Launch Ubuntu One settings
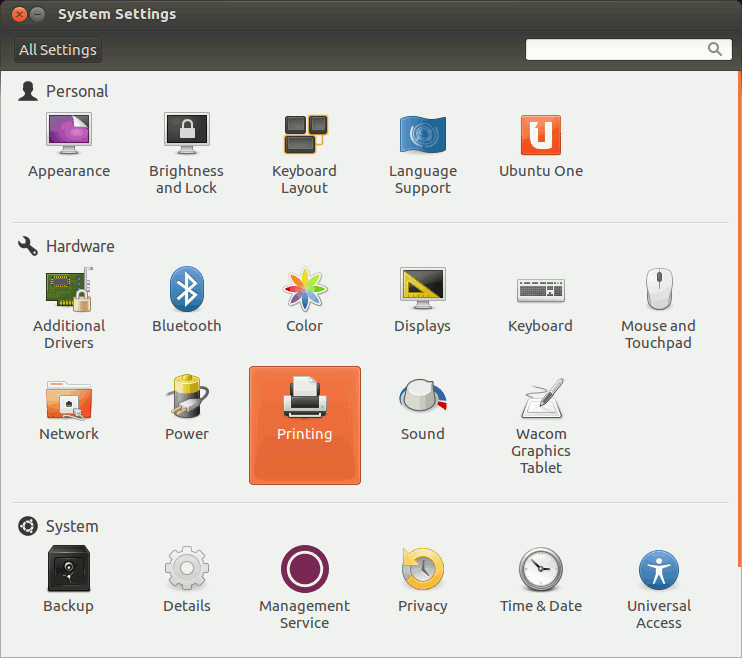The image size is (742, 658). click(540, 135)
